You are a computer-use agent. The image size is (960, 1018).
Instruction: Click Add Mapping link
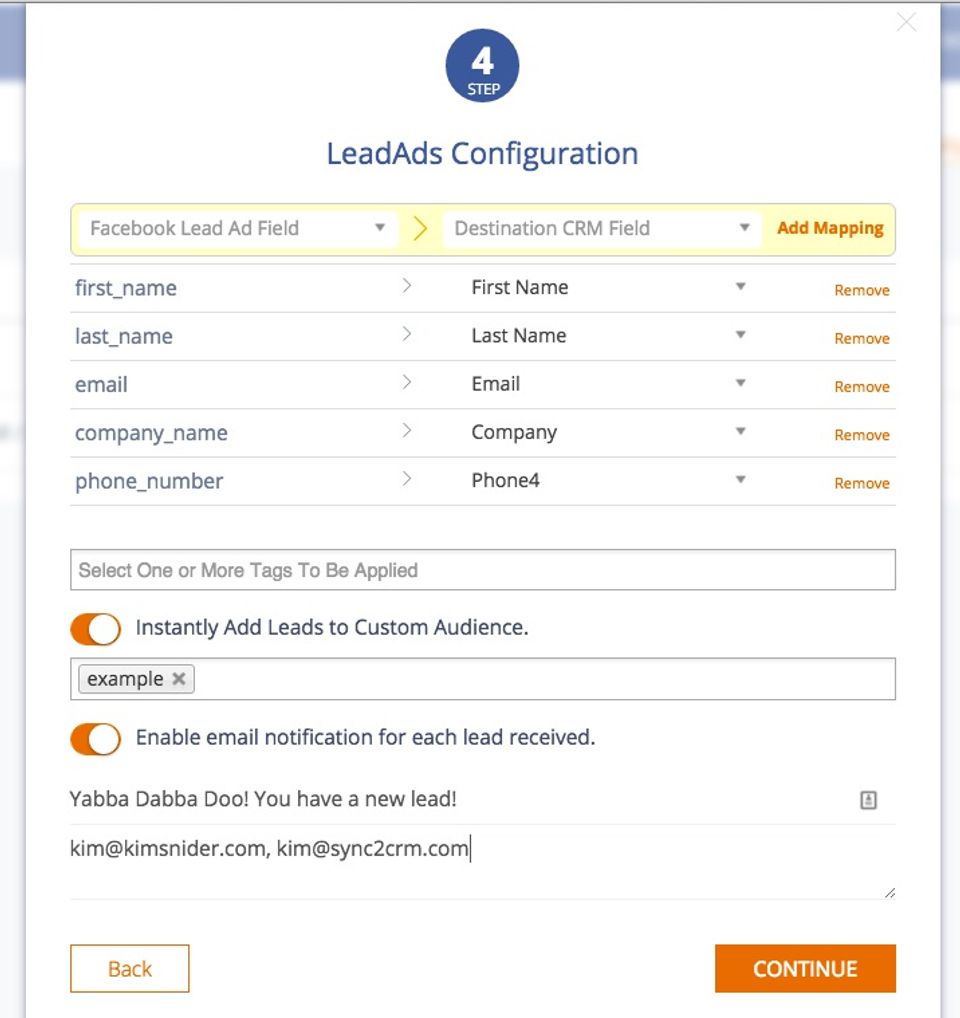[x=830, y=228]
